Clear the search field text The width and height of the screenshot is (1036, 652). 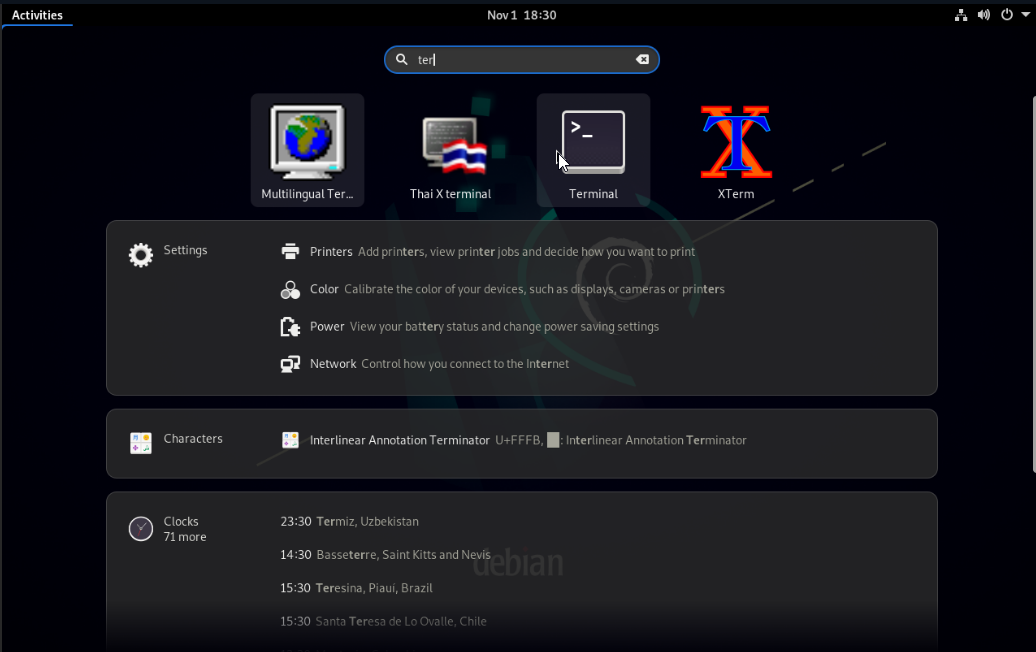click(x=643, y=60)
